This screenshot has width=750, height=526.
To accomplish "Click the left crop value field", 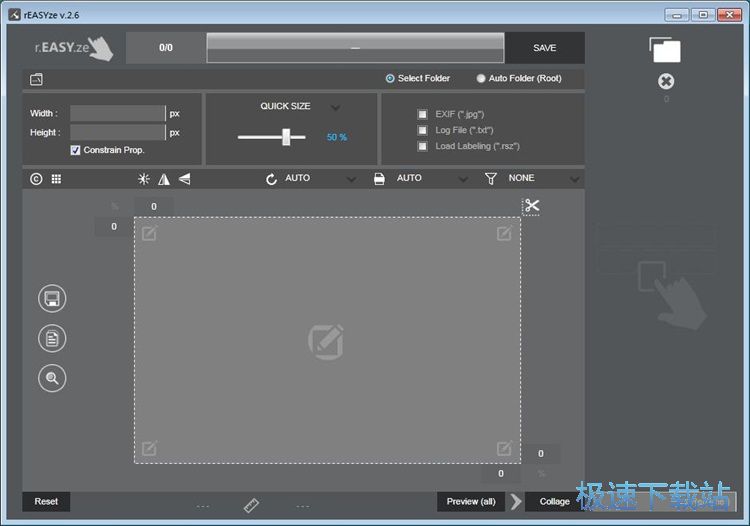I will coord(114,227).
